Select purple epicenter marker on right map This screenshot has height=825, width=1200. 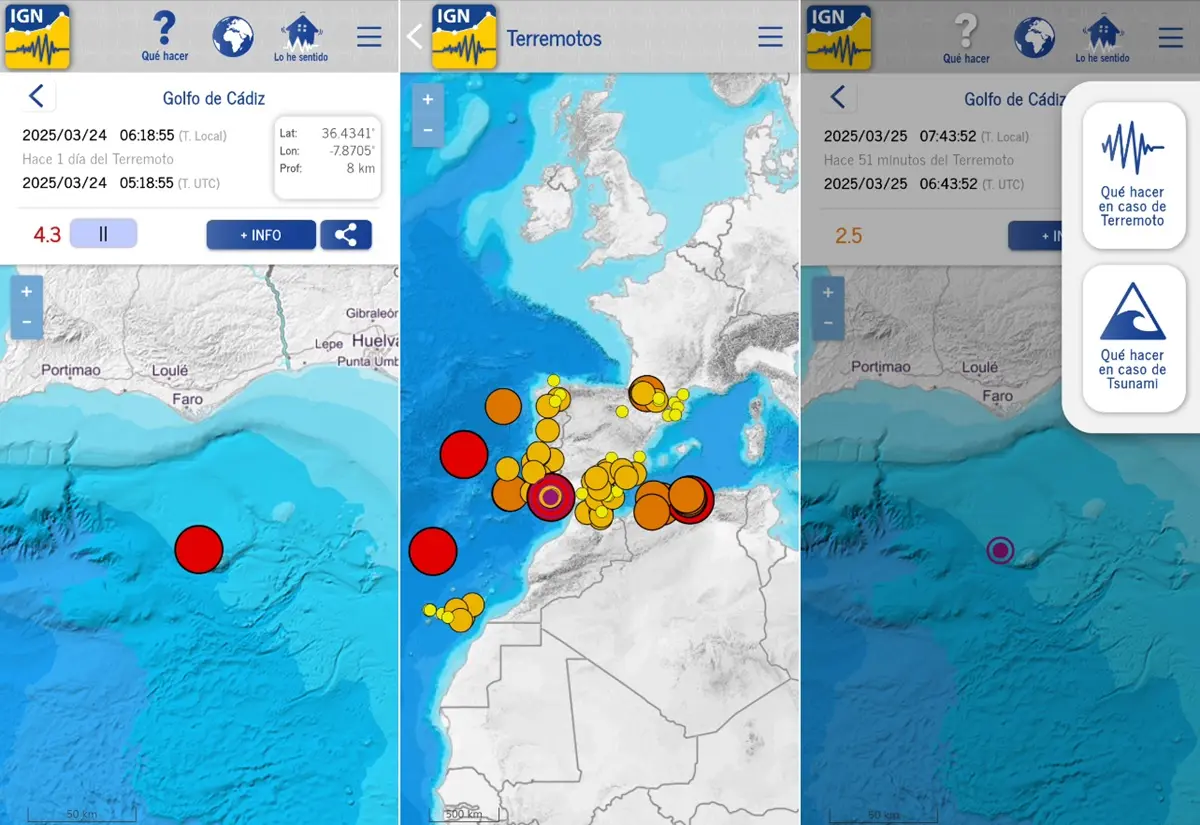click(1000, 550)
